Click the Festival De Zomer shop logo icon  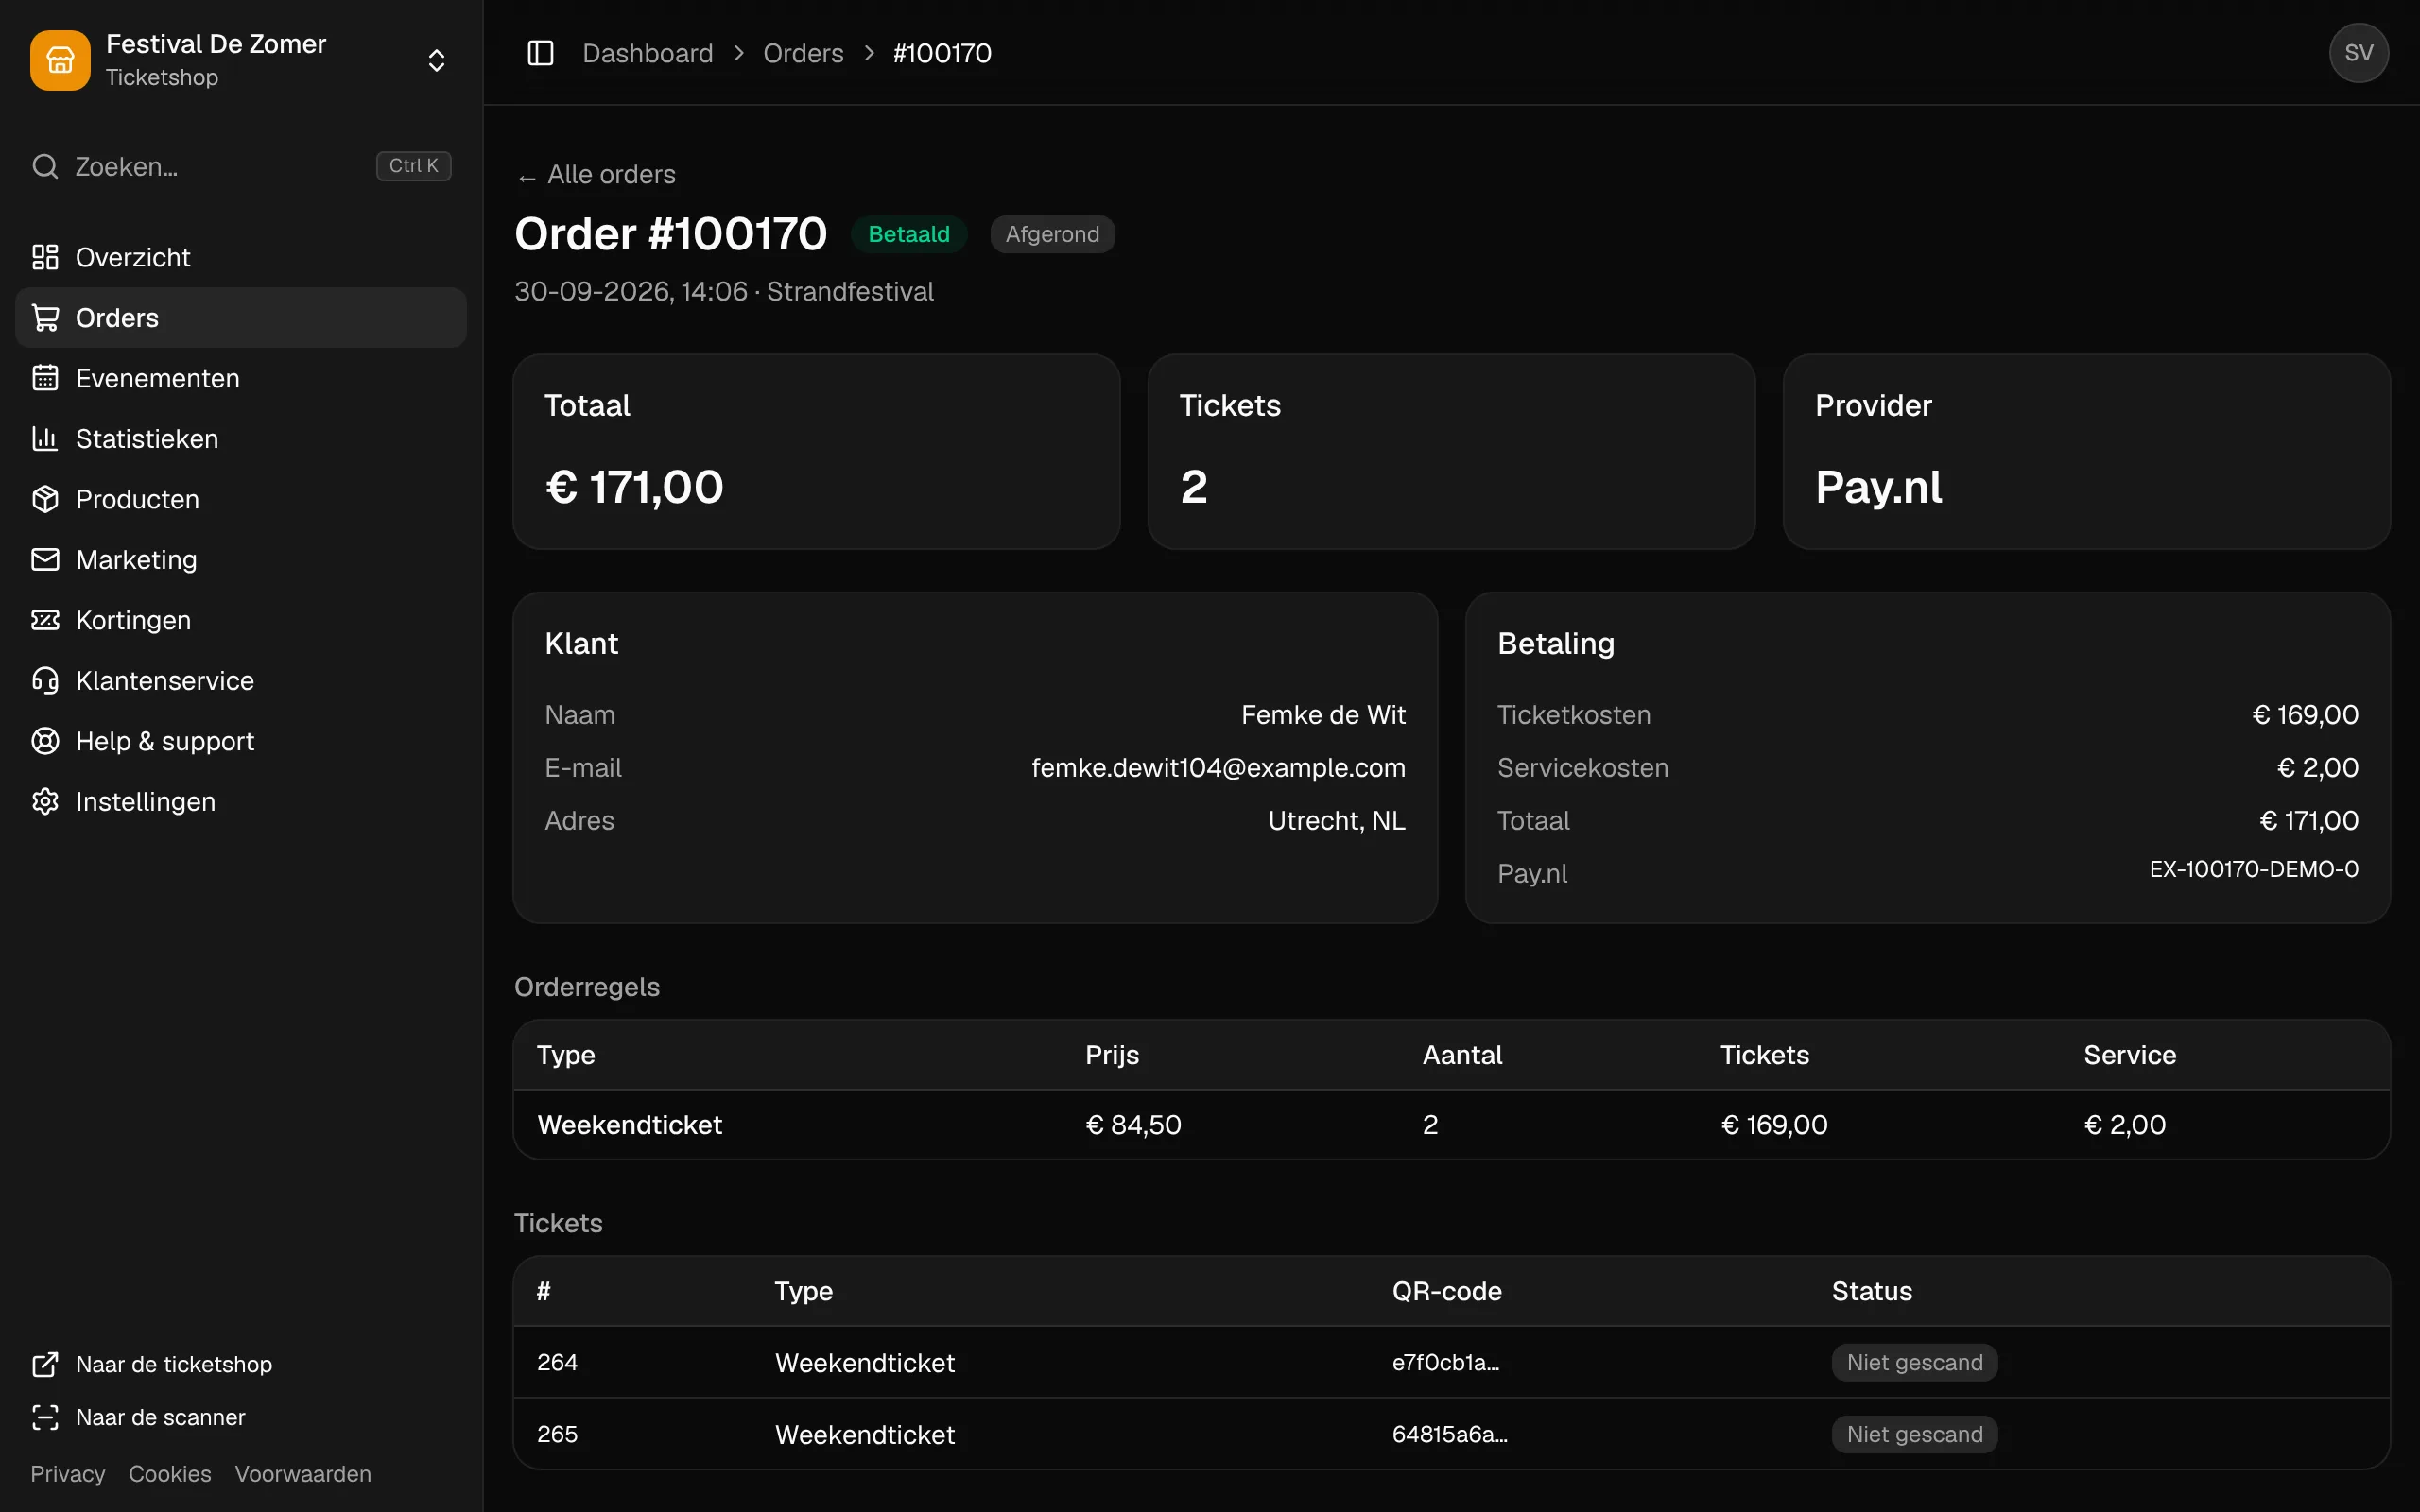coord(60,60)
